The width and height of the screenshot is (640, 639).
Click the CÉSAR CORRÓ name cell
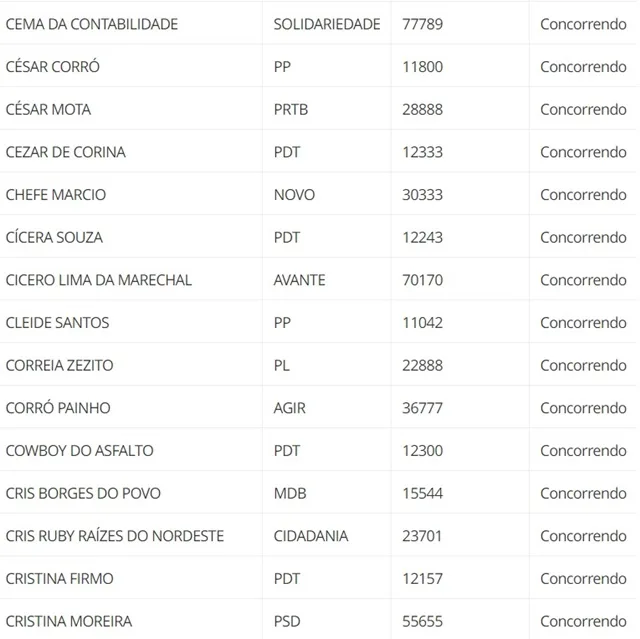click(53, 67)
